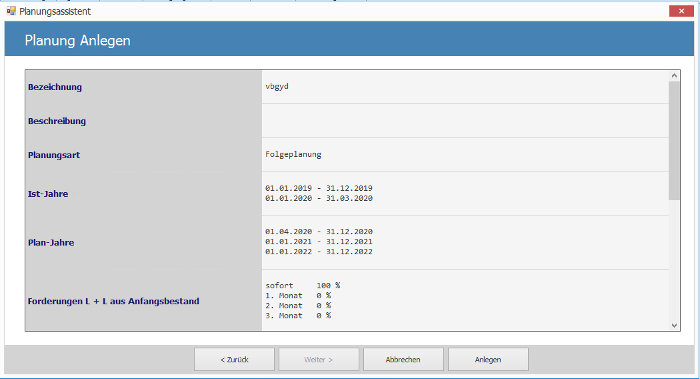Viewport: 700px width, 379px height.
Task: Click the Bezeichnung value vbgyd
Action: coord(277,86)
